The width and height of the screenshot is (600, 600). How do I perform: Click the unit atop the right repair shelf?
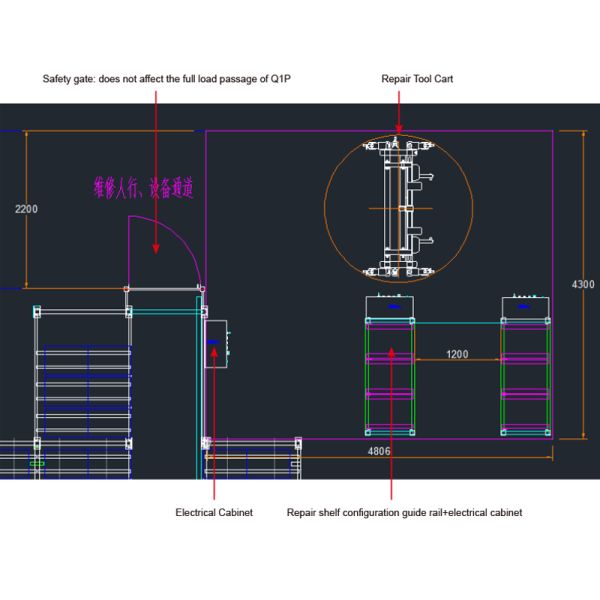coord(526,306)
